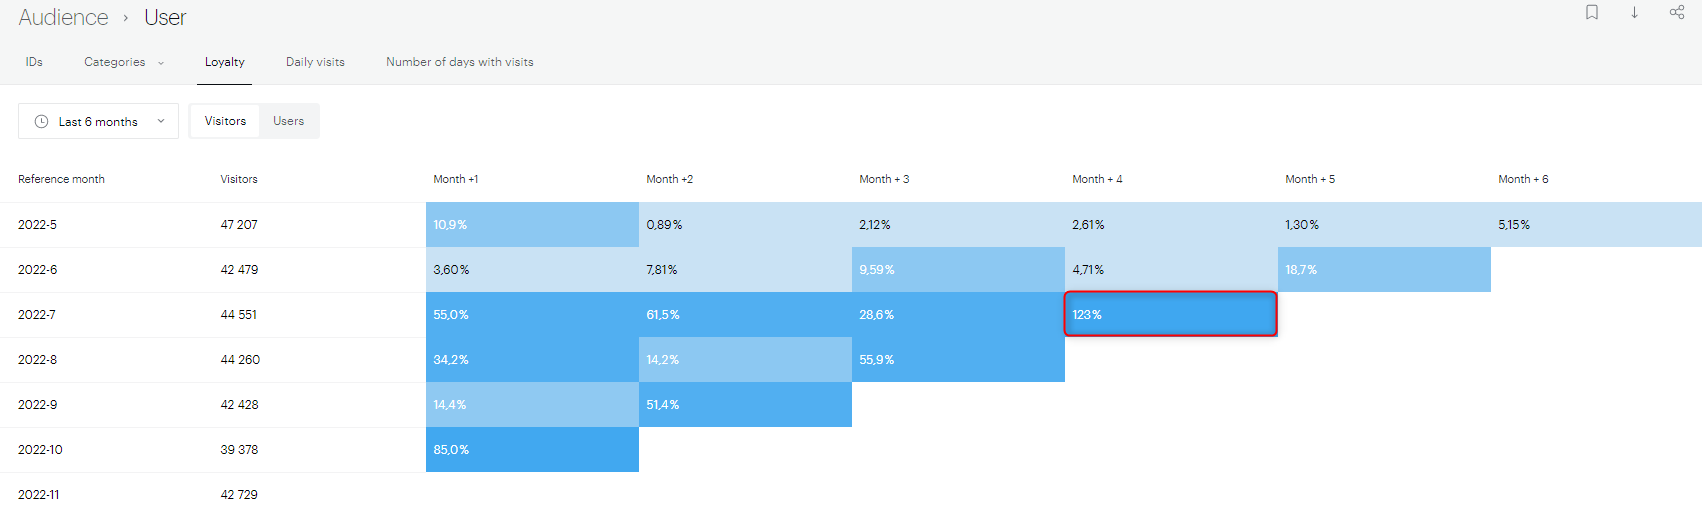The height and width of the screenshot is (516, 1702).
Task: Switch to Visitors view toggle
Action: [225, 121]
